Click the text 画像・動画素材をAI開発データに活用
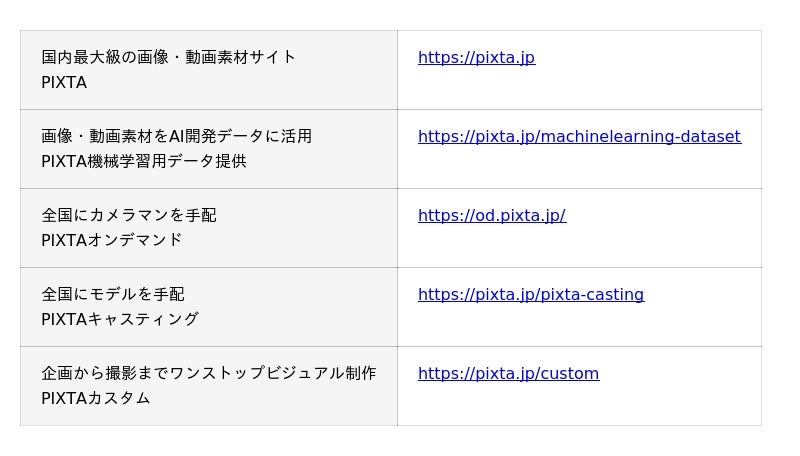The width and height of the screenshot is (800, 456). (x=177, y=137)
